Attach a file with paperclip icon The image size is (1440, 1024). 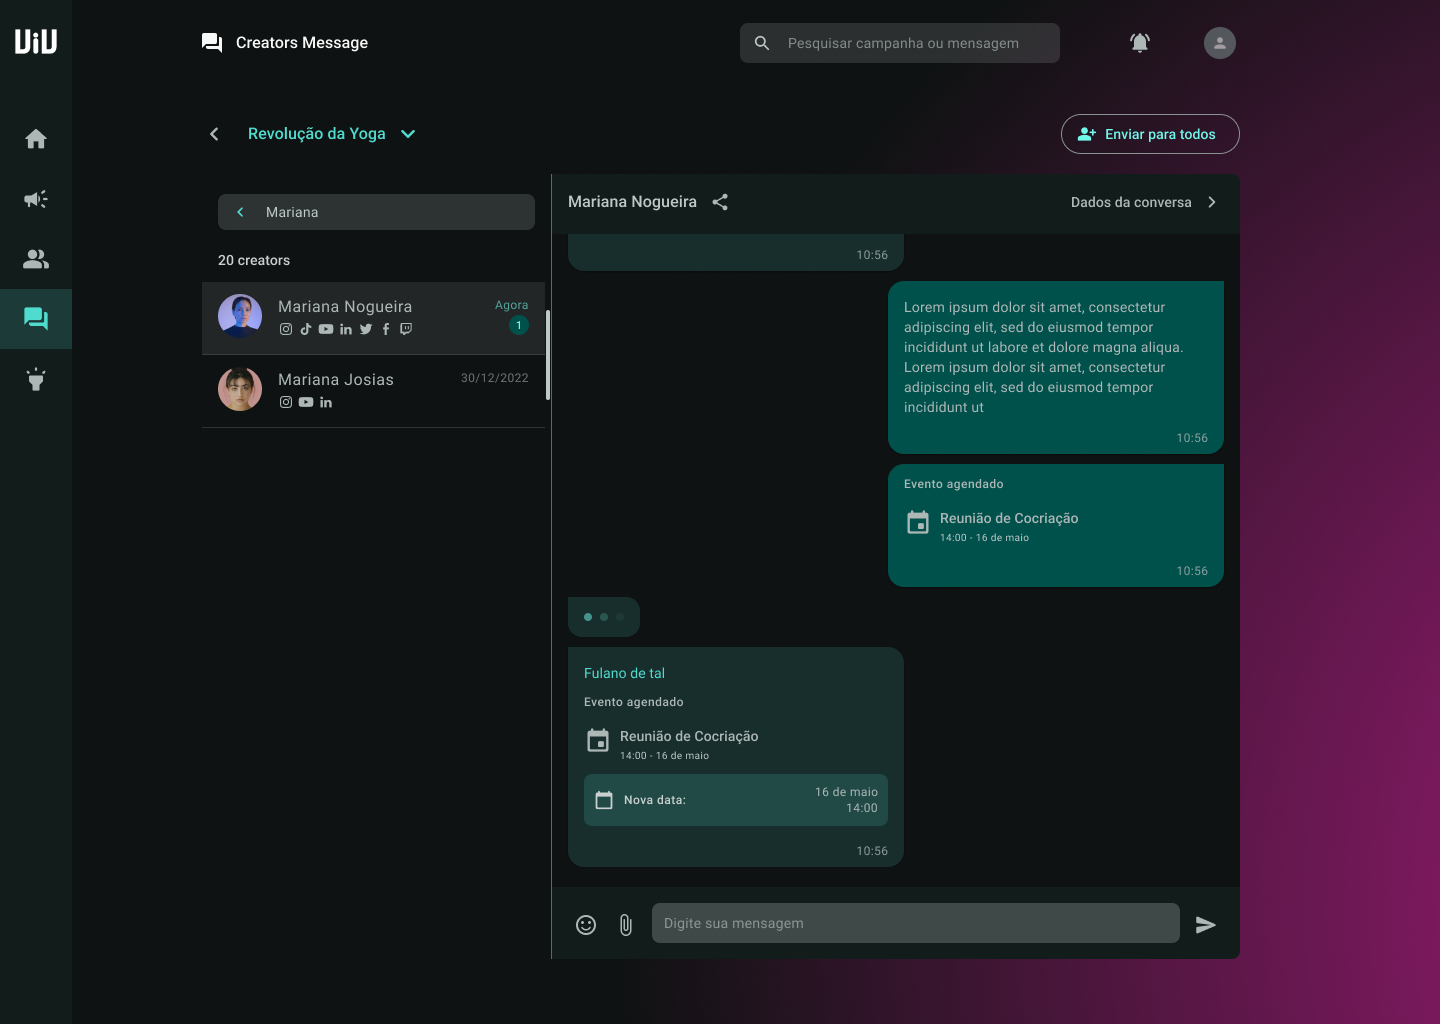[626, 925]
